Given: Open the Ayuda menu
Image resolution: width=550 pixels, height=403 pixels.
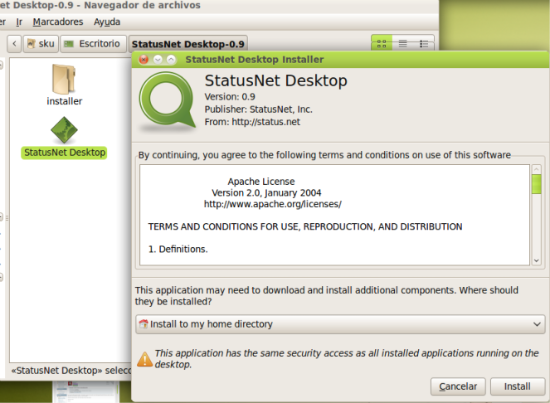Looking at the screenshot, I should pyautogui.click(x=107, y=22).
